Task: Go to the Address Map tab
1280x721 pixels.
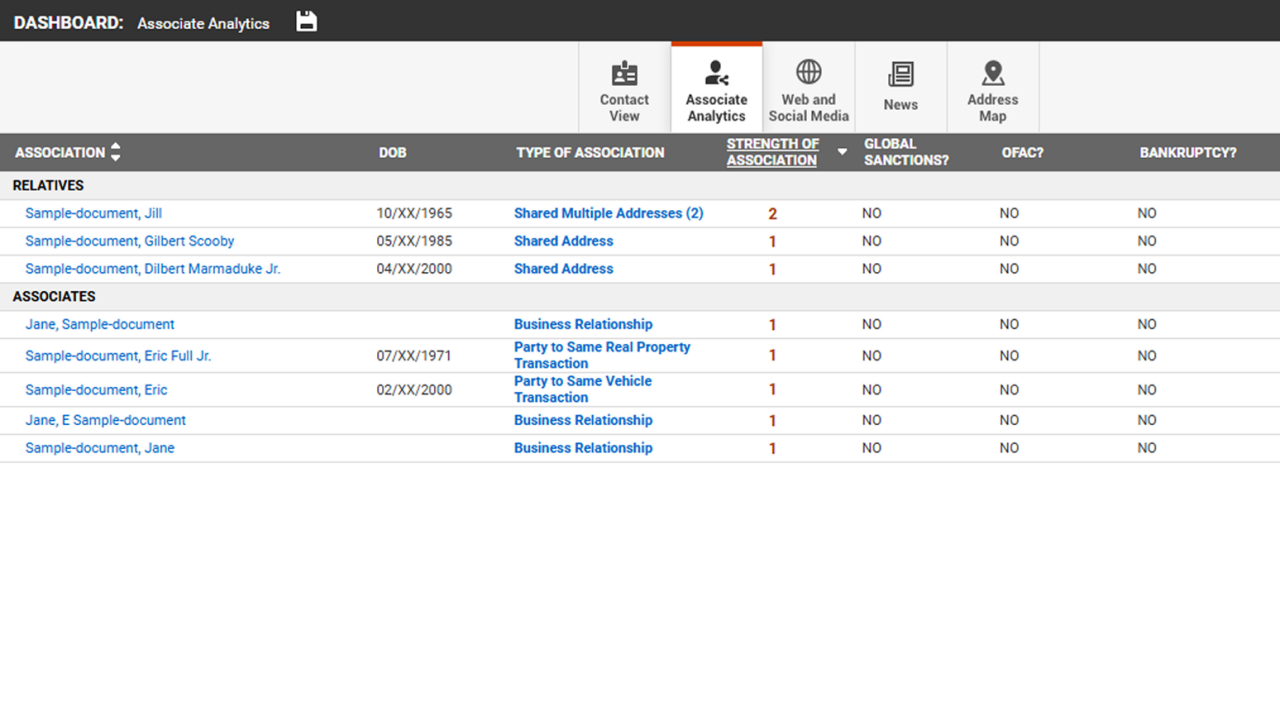Action: tap(992, 88)
